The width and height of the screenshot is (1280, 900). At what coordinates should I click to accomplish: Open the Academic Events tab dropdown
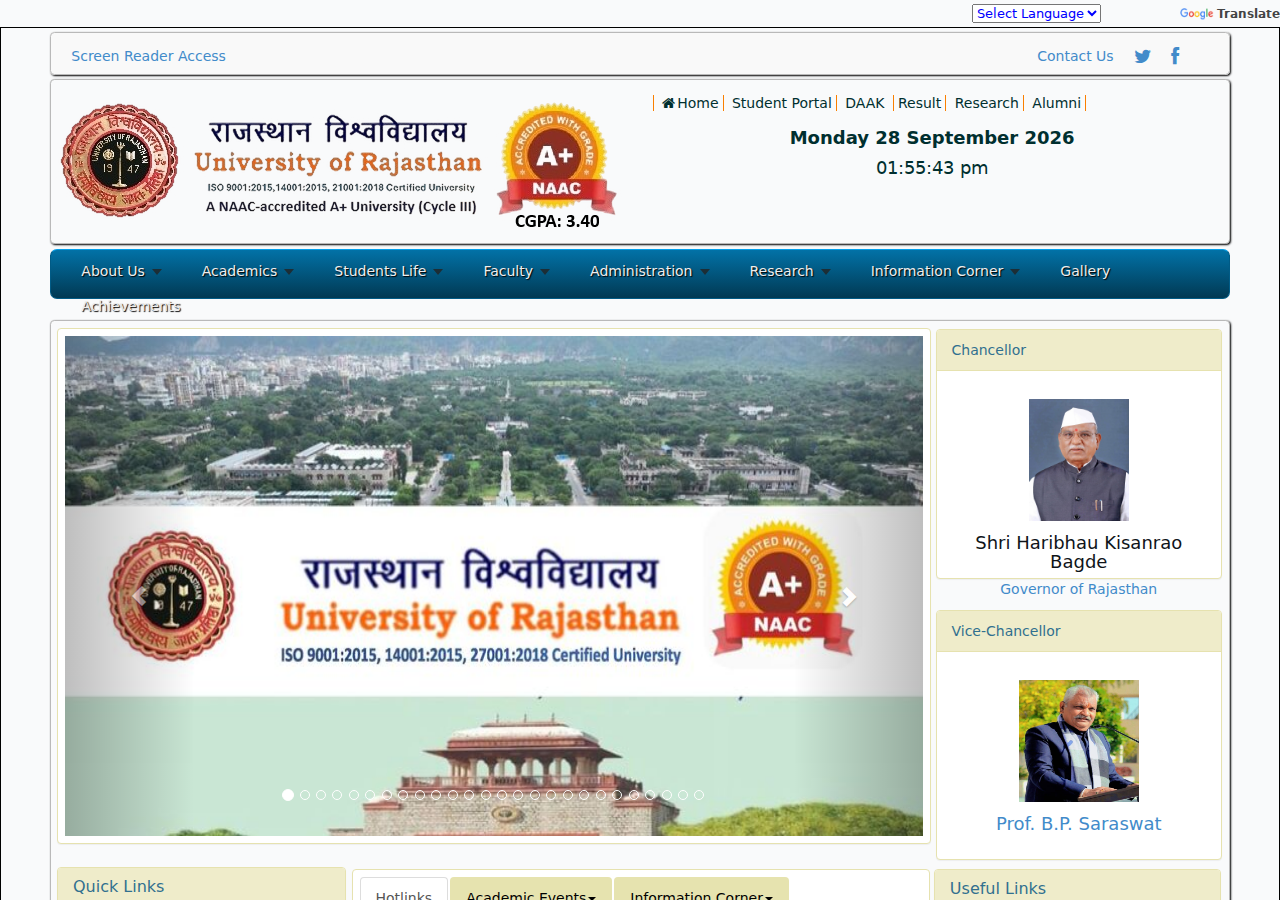[531, 890]
